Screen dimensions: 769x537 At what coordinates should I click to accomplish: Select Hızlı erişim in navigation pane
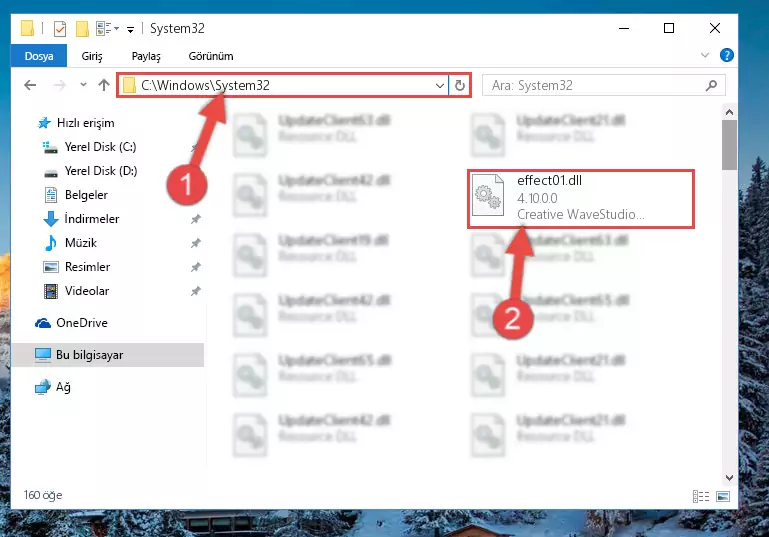pos(85,123)
